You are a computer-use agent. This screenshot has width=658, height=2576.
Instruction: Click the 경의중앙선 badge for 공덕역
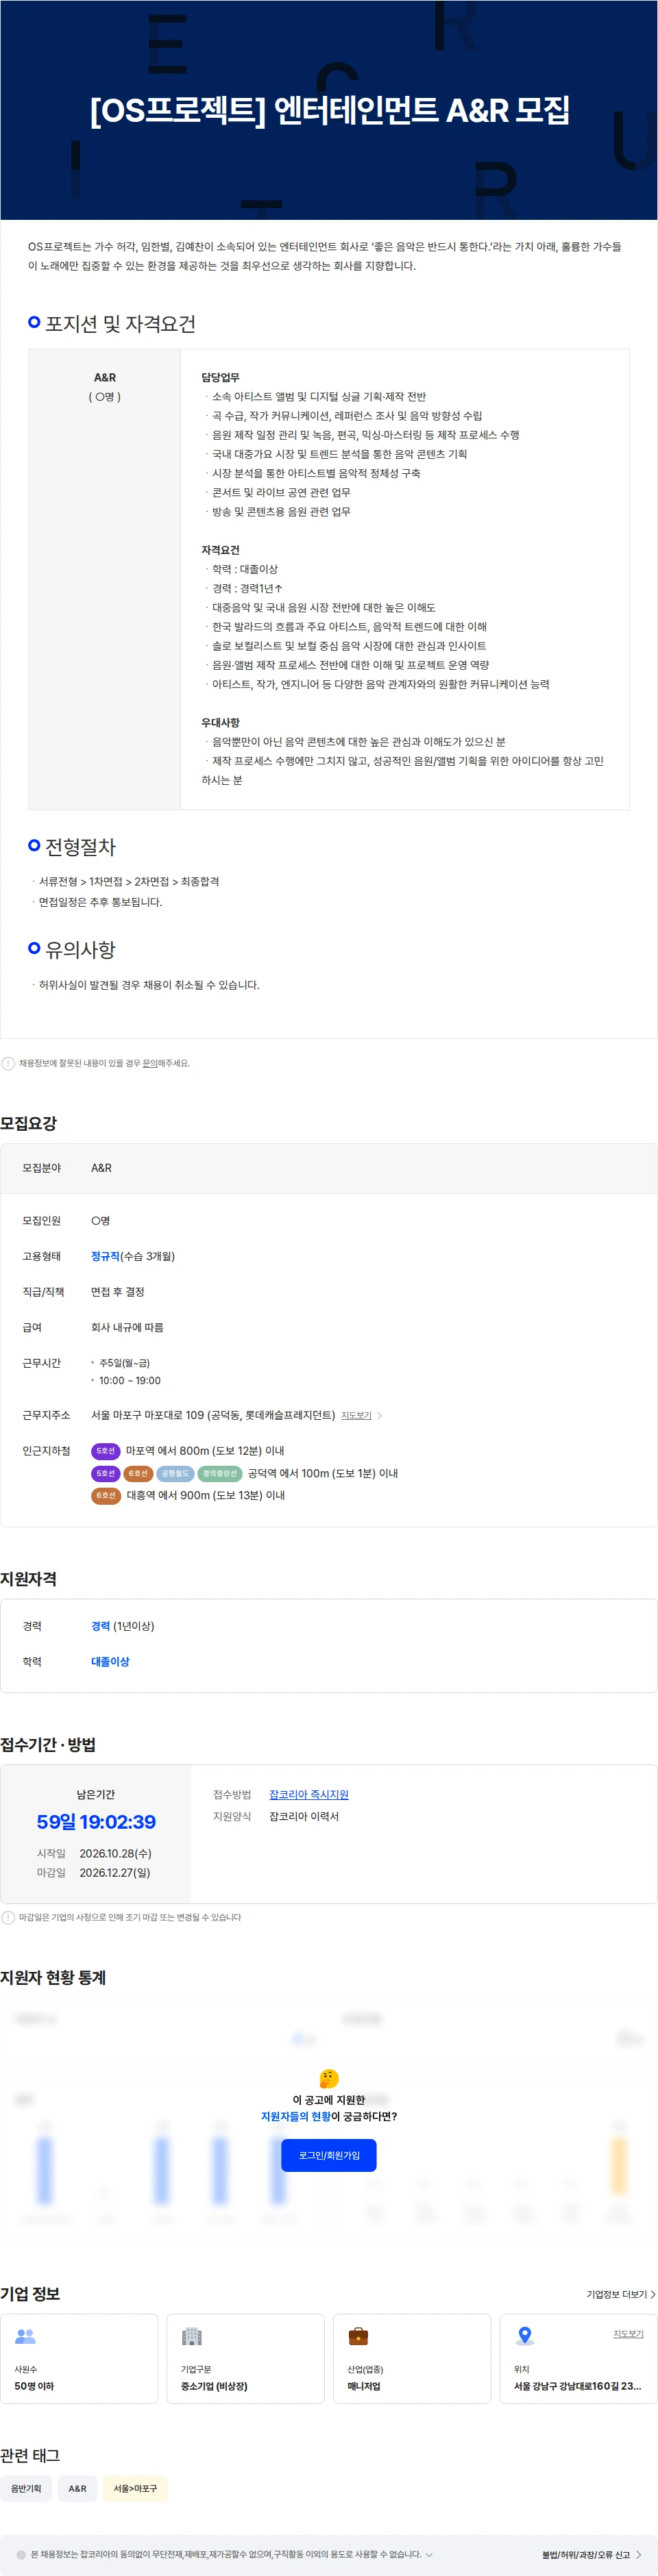click(220, 1473)
